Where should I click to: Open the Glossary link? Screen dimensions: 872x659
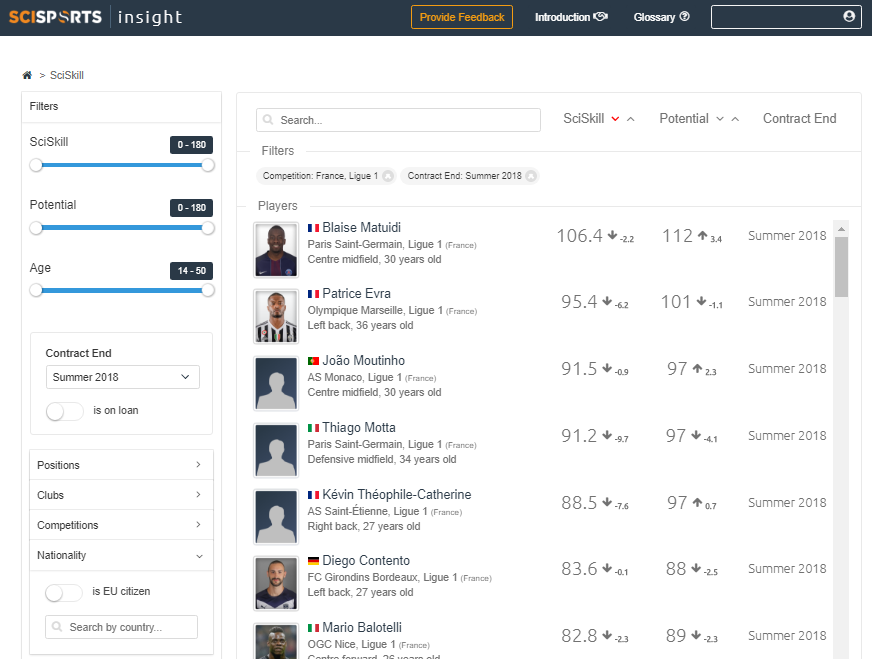(x=662, y=17)
